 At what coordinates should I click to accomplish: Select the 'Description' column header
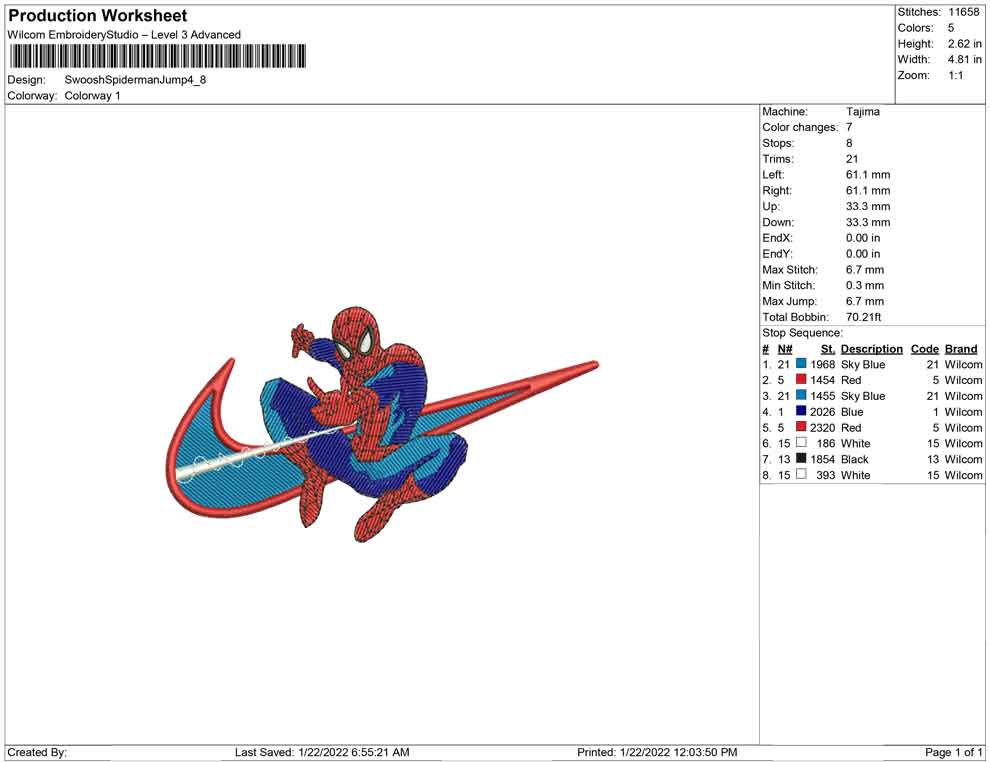(x=872, y=348)
